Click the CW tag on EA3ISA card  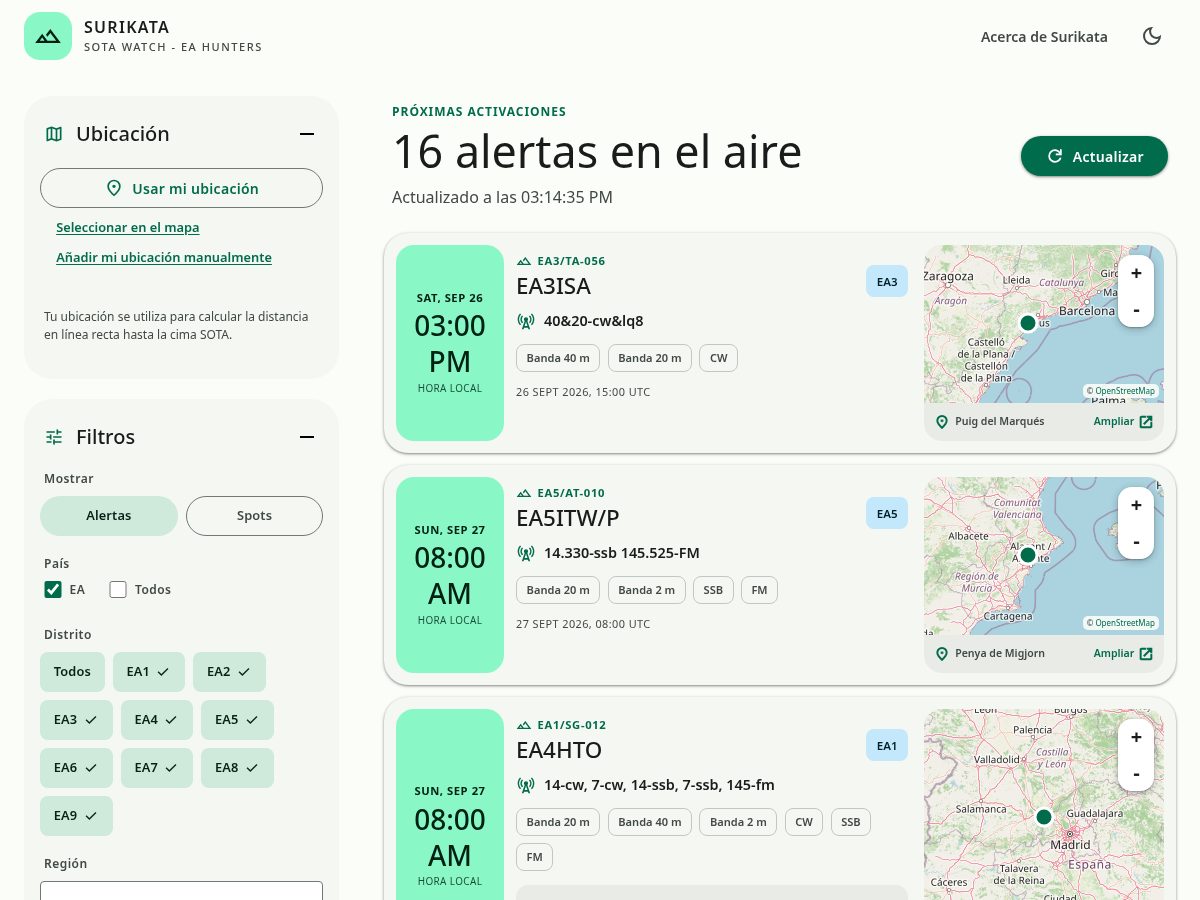click(718, 358)
